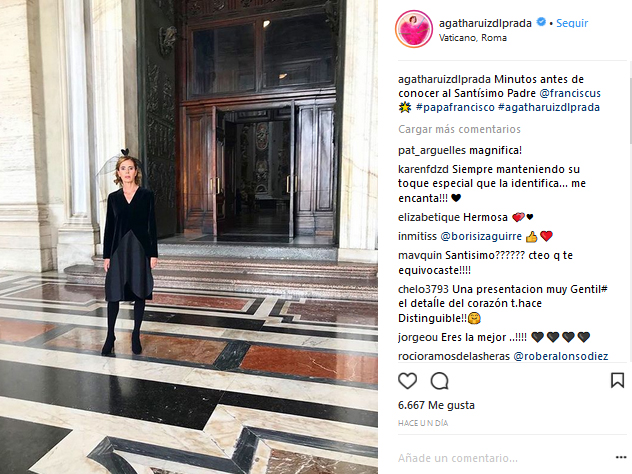Viewport: 632px width, 474px height.
Task: Open more options with three dots icon
Action: pyautogui.click(x=621, y=457)
